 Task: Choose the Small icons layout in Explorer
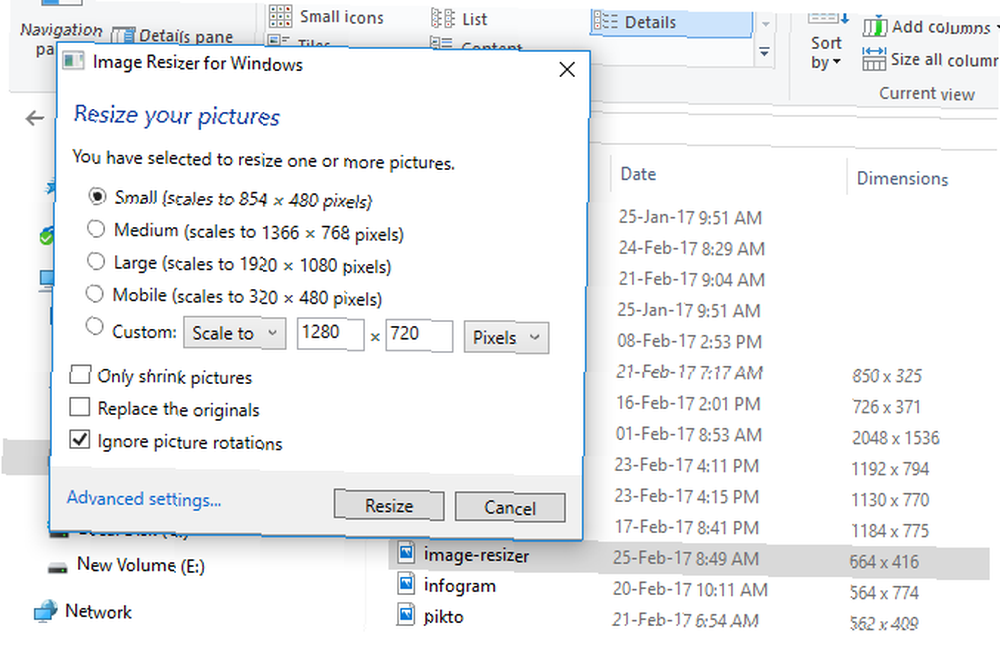coord(326,17)
